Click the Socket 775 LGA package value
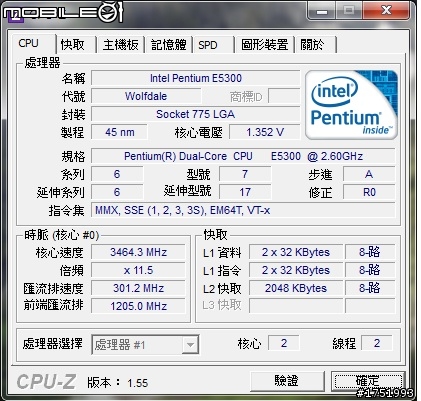Viewport: 421px width, 401px height. (x=196, y=114)
